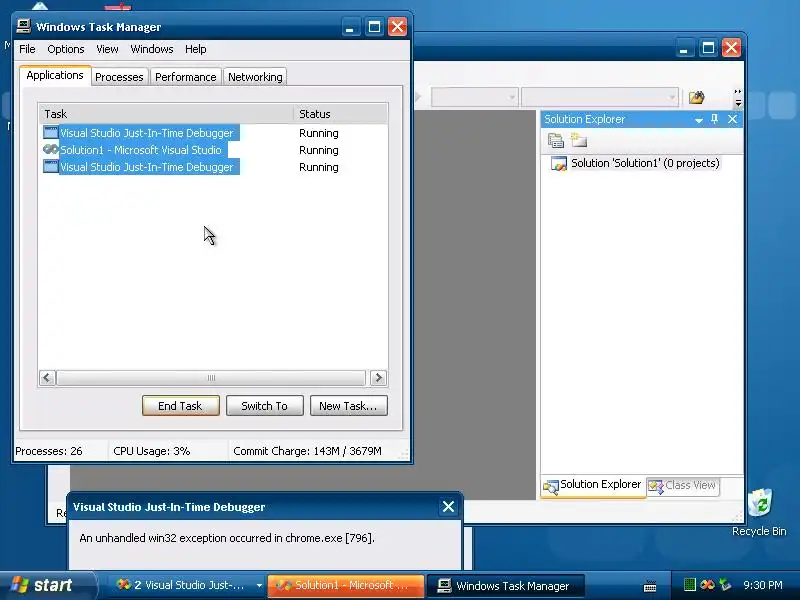
Task: Close the Solution Explorer panel
Action: click(733, 119)
